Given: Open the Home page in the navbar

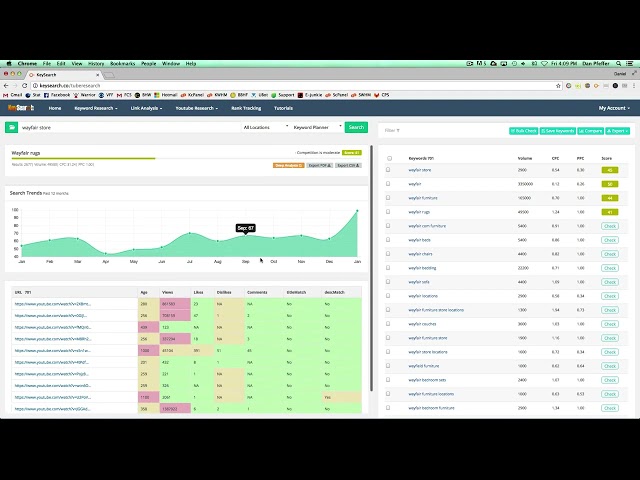Looking at the screenshot, I should point(55,108).
